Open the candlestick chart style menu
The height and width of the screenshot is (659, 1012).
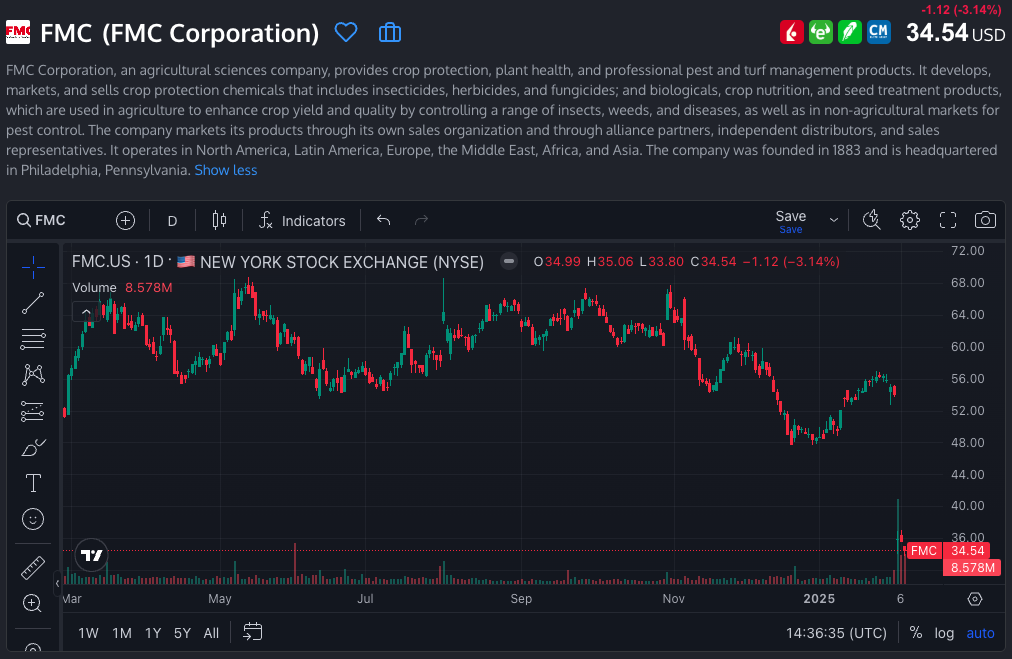[219, 221]
